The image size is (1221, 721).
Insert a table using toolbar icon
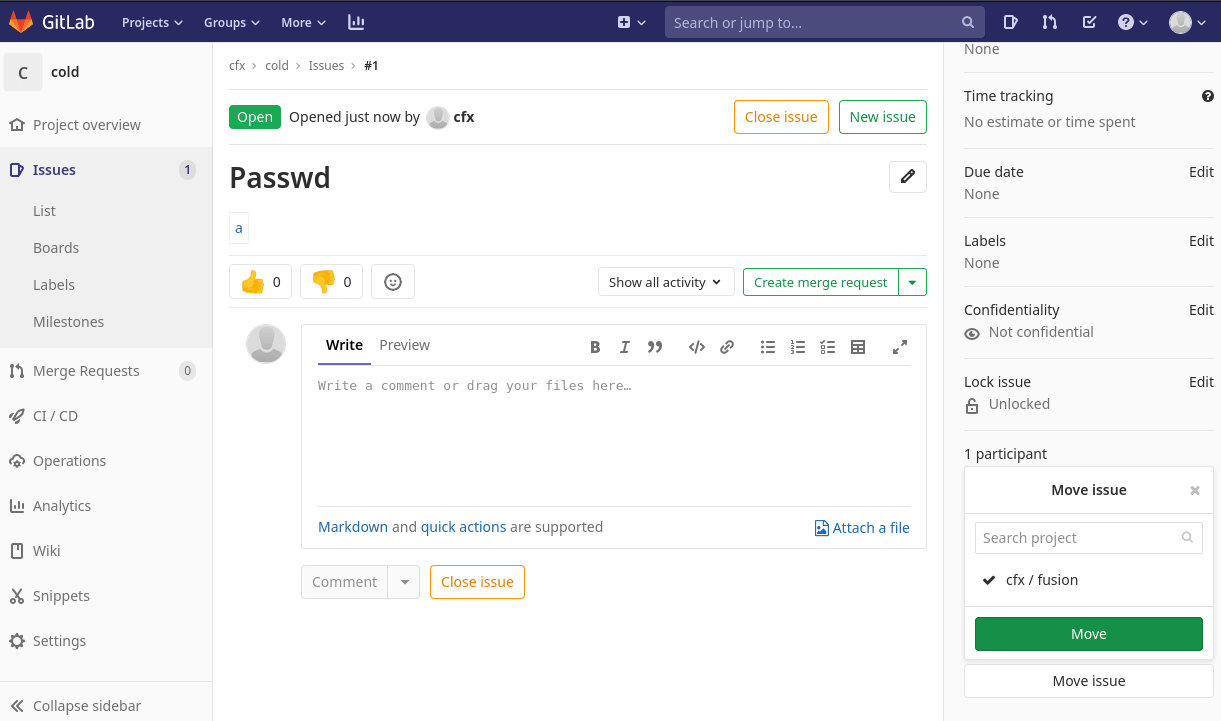coord(858,347)
